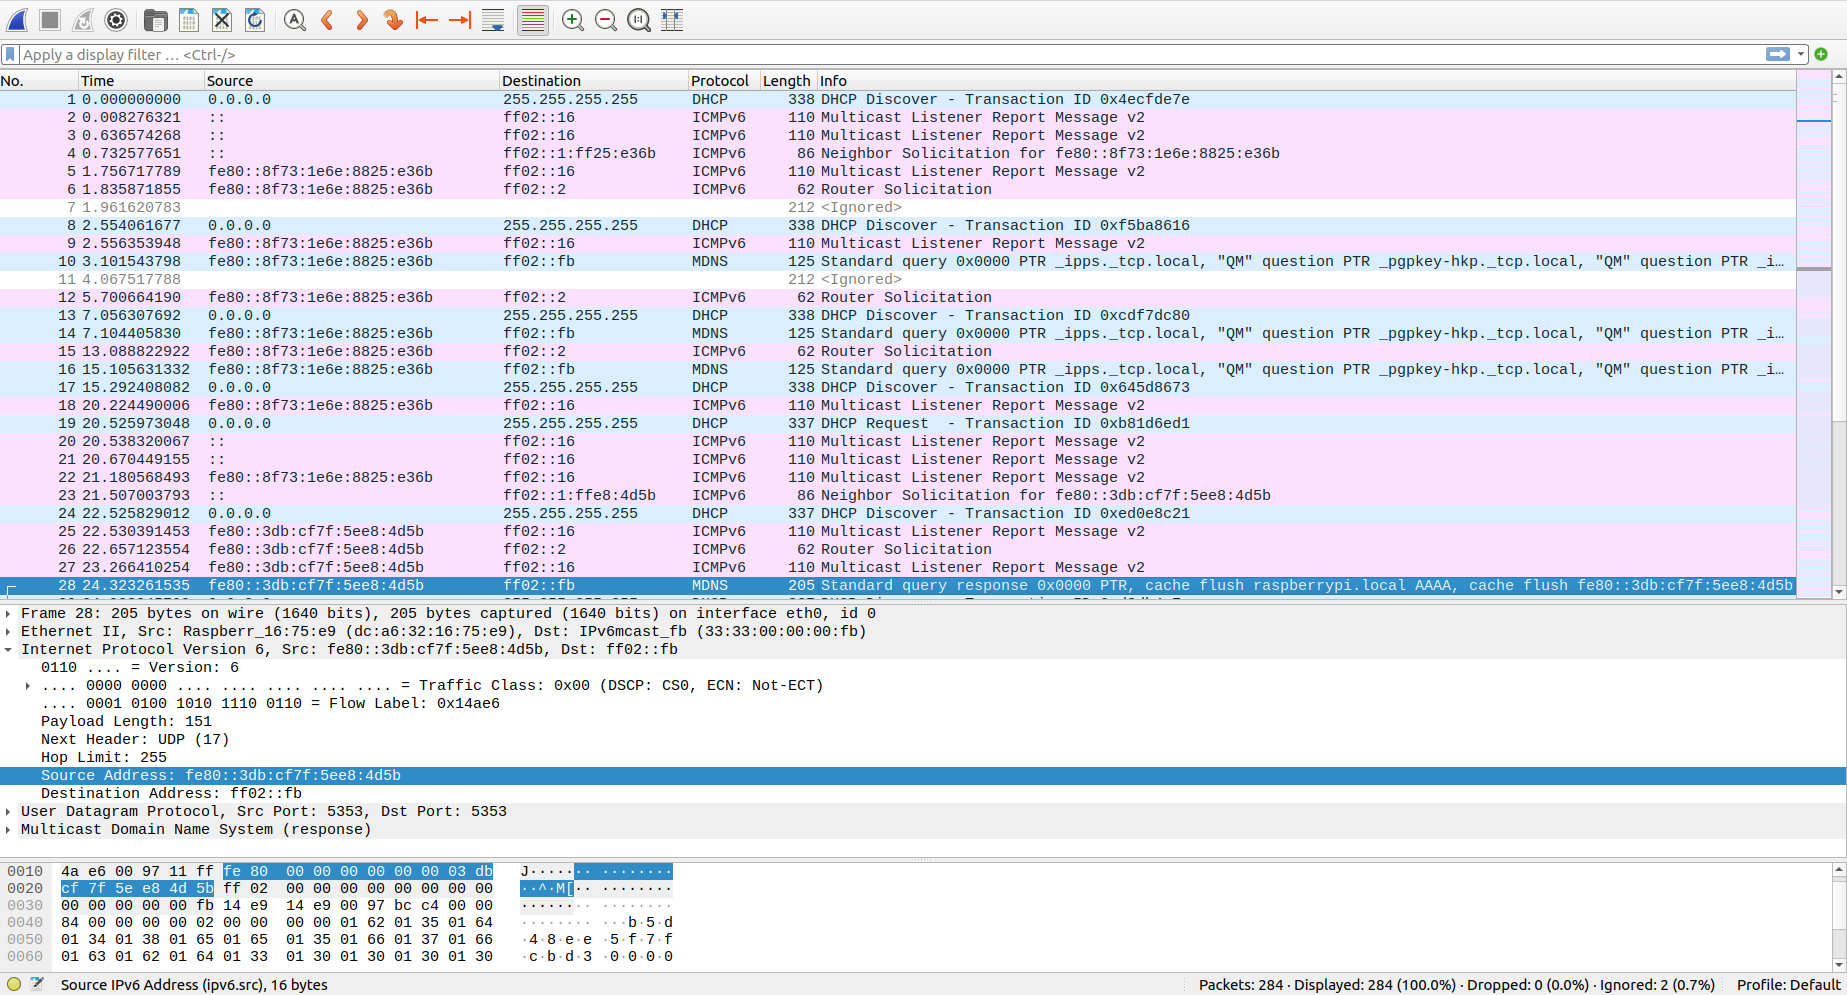This screenshot has width=1847, height=995.
Task: Open expert information from the status bar circle
Action: (14, 984)
